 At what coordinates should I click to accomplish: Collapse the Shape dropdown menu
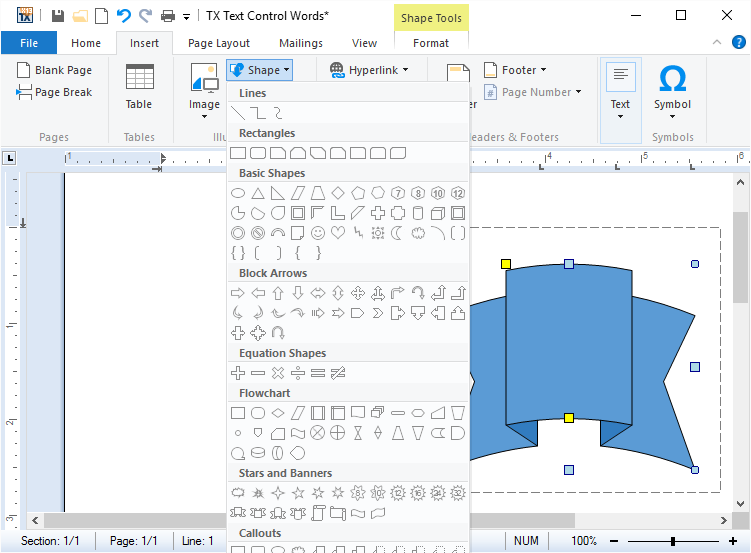coord(259,70)
